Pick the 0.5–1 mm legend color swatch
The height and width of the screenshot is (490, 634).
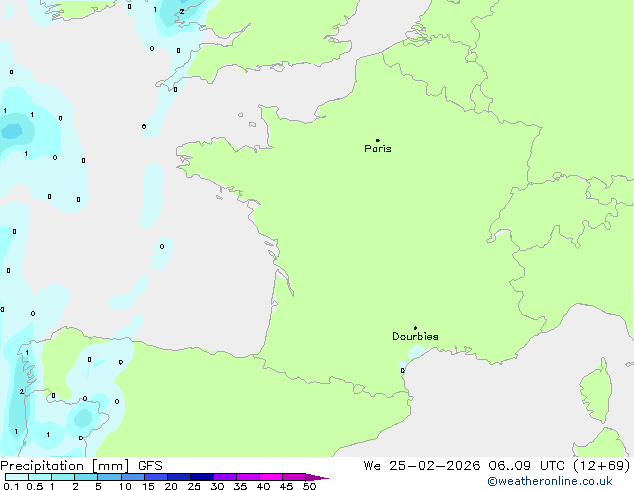[x=40, y=477]
